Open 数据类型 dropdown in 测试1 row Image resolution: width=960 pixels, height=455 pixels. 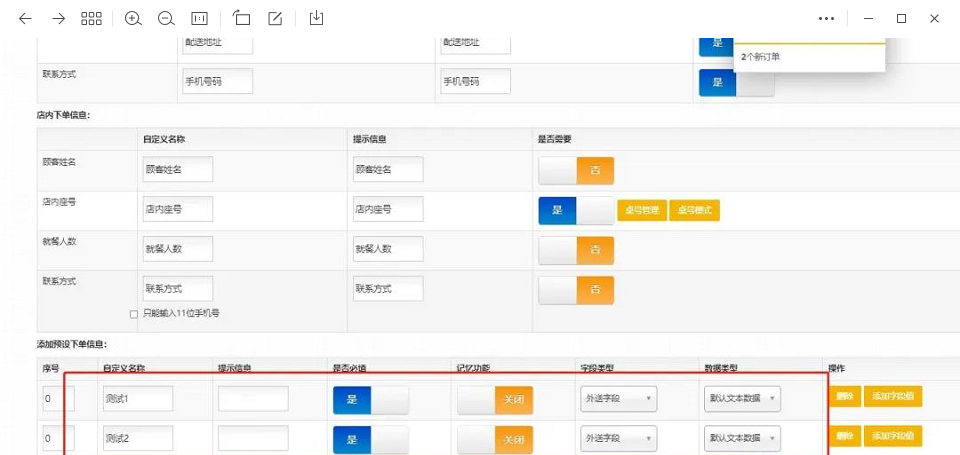(742, 398)
